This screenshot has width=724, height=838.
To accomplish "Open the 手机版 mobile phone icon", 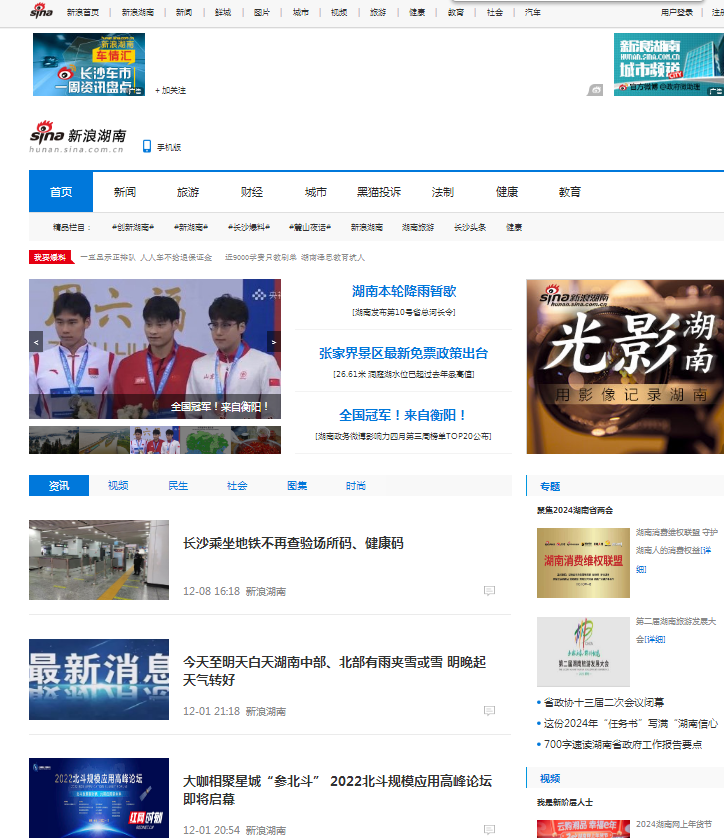I will [147, 146].
